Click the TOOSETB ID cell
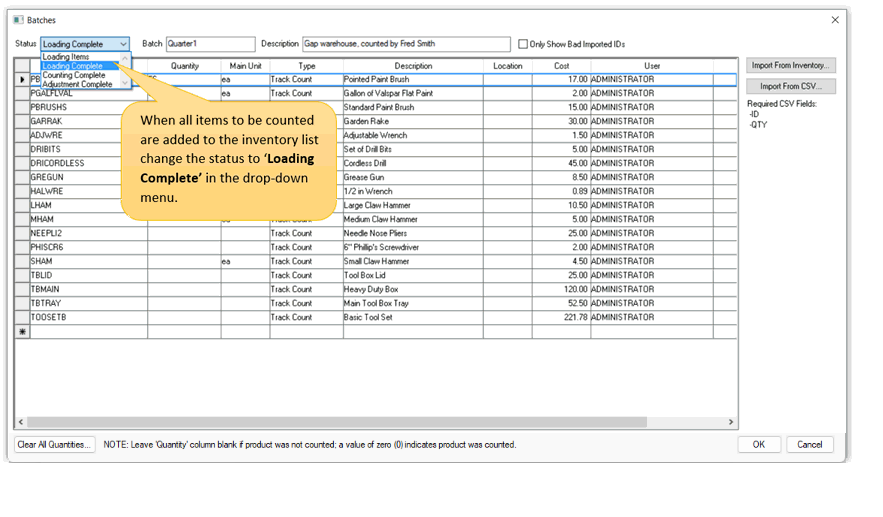This screenshot has height=517, width=883. coord(88,317)
